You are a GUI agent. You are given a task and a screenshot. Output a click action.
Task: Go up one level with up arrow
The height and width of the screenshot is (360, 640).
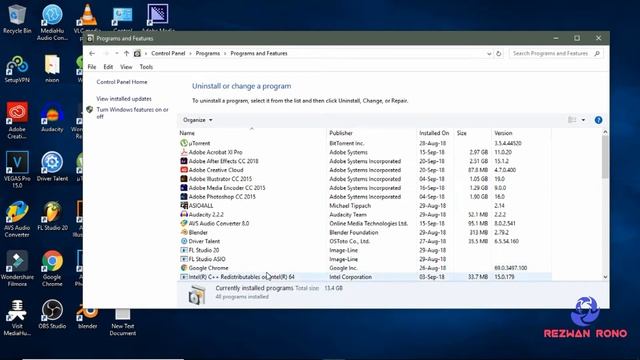127,53
